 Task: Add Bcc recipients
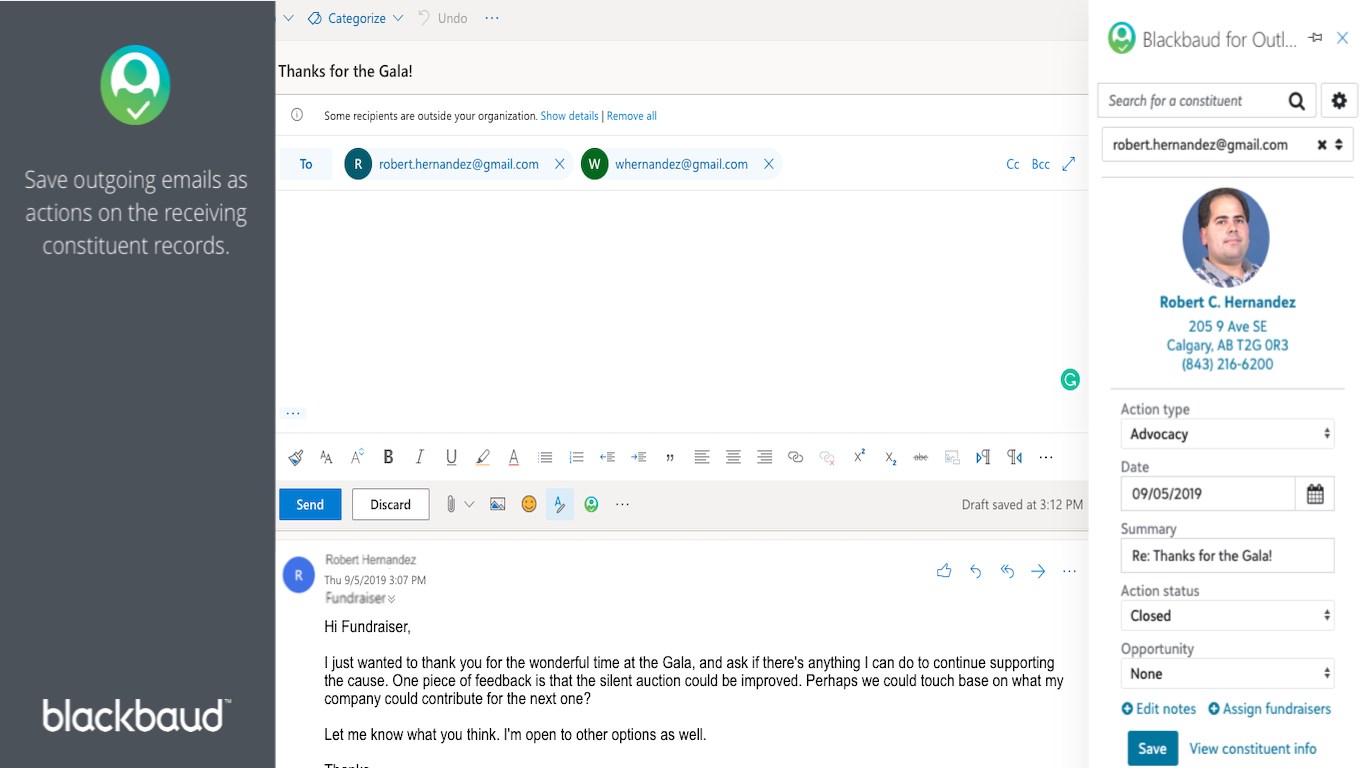click(1041, 164)
